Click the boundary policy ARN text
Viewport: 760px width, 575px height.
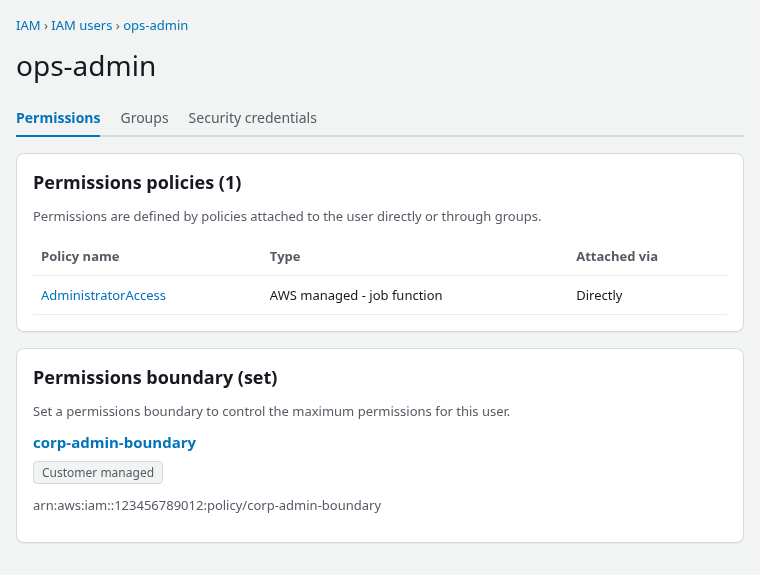207,506
